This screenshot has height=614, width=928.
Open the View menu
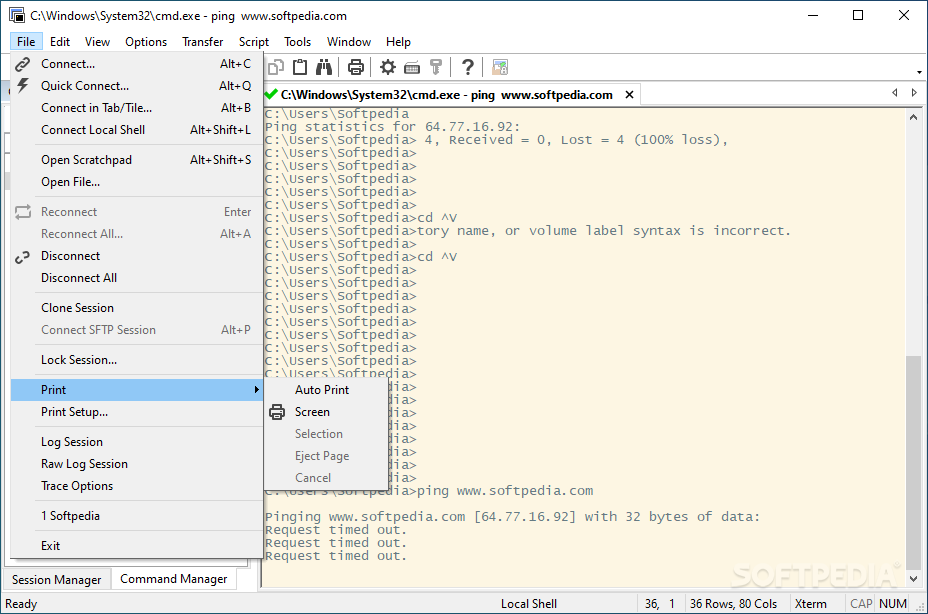click(97, 41)
